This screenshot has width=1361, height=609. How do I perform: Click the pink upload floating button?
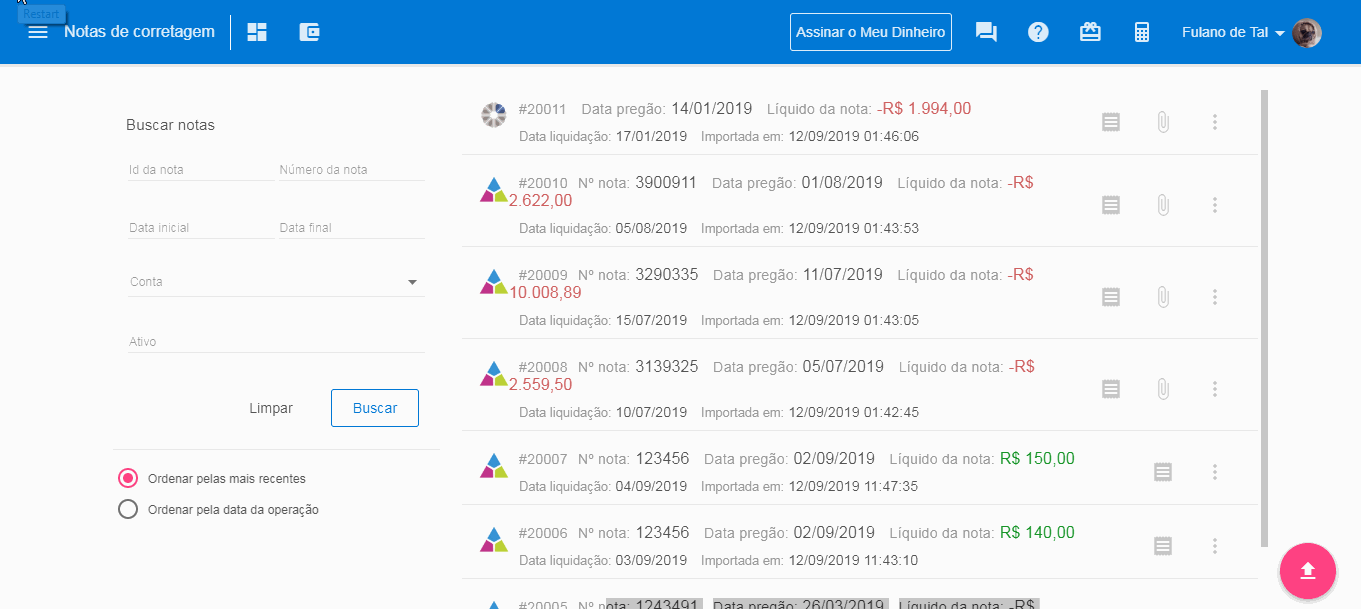click(x=1307, y=571)
